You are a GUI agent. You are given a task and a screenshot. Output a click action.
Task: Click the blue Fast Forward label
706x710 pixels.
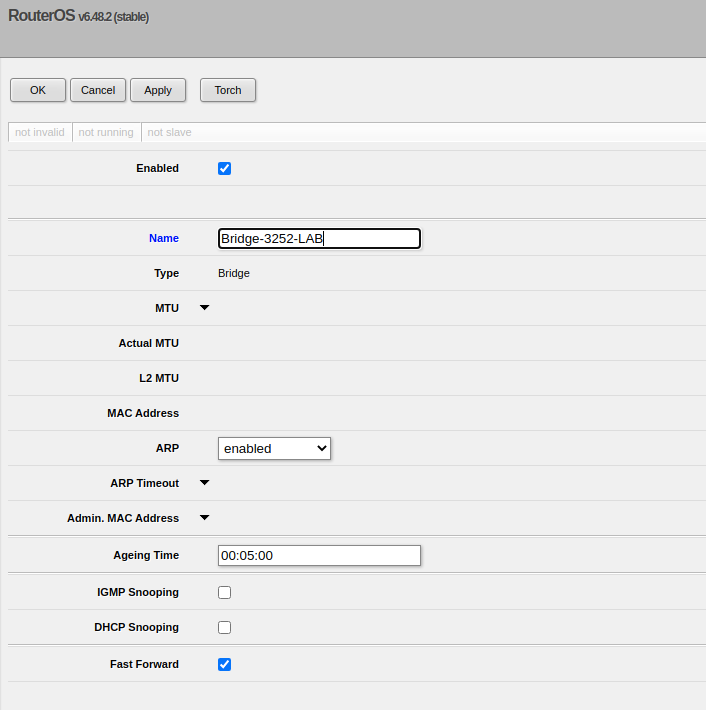coord(144,664)
